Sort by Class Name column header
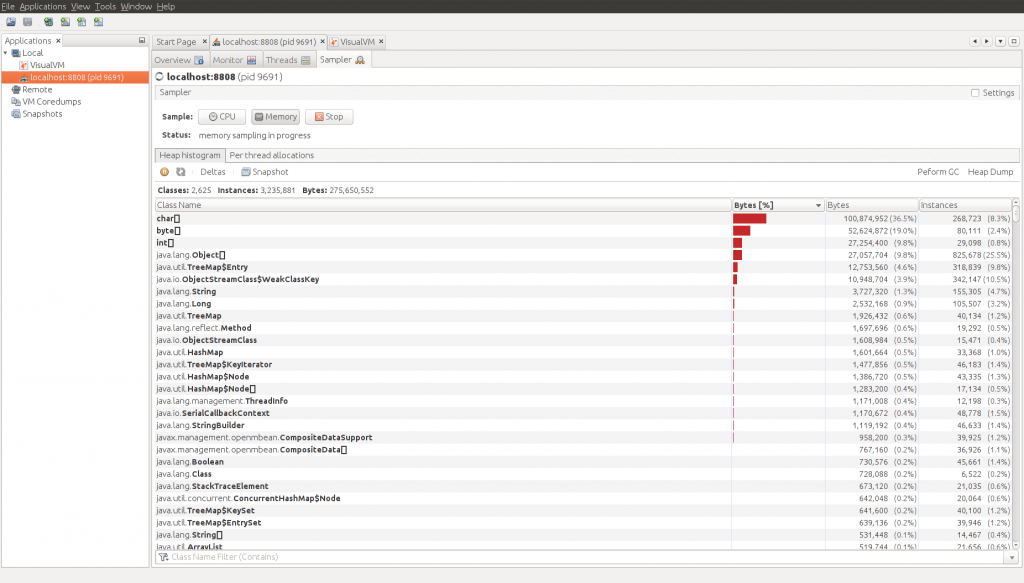Image resolution: width=1024 pixels, height=583 pixels. pyautogui.click(x=443, y=205)
